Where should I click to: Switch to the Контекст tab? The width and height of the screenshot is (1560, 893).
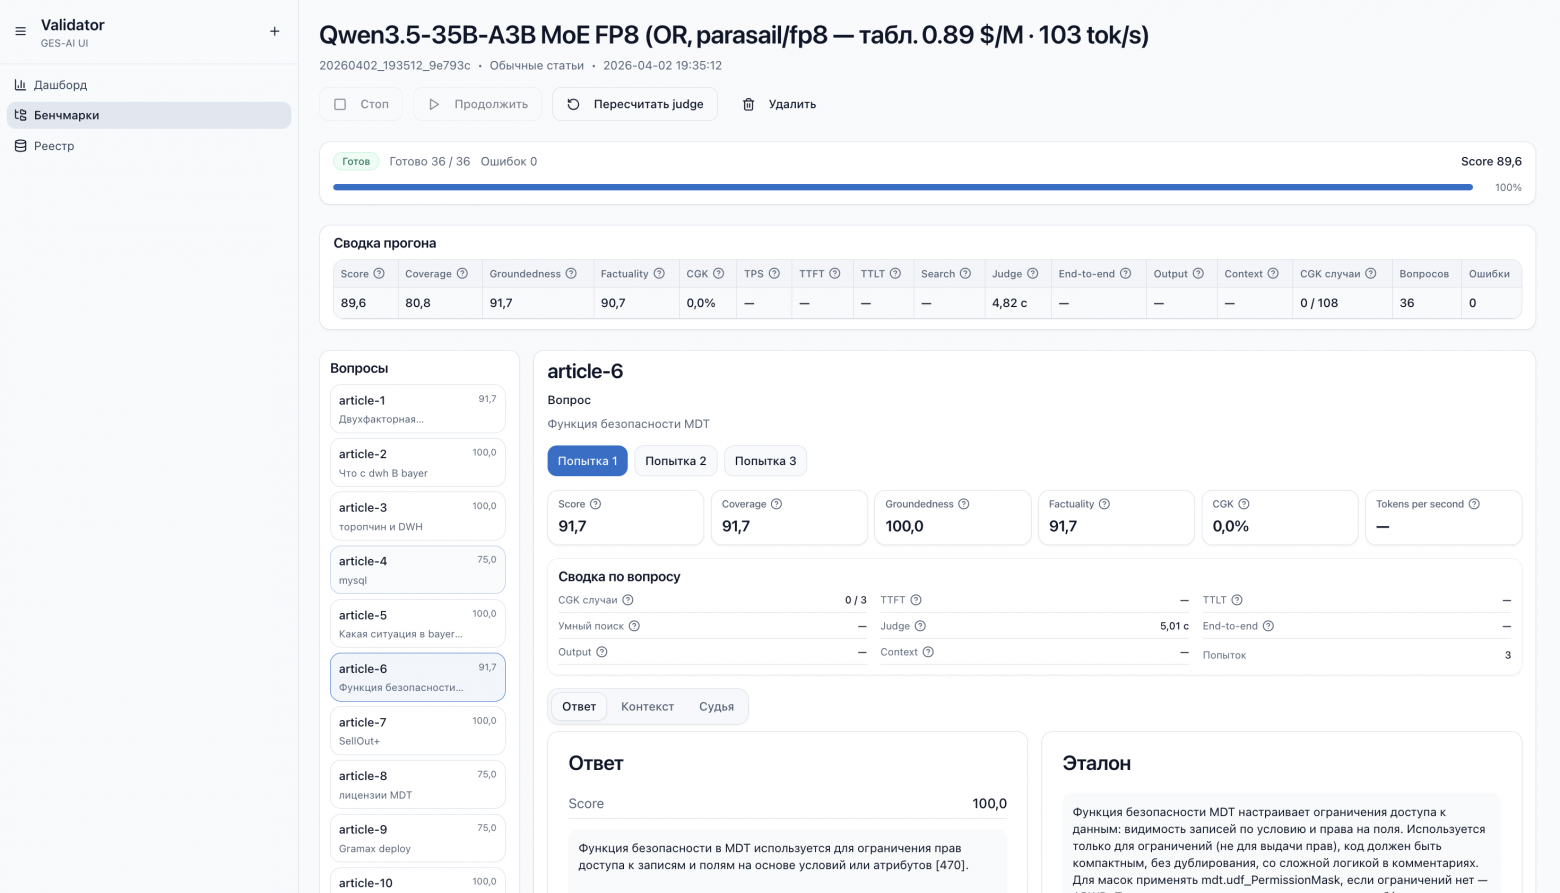tap(647, 706)
